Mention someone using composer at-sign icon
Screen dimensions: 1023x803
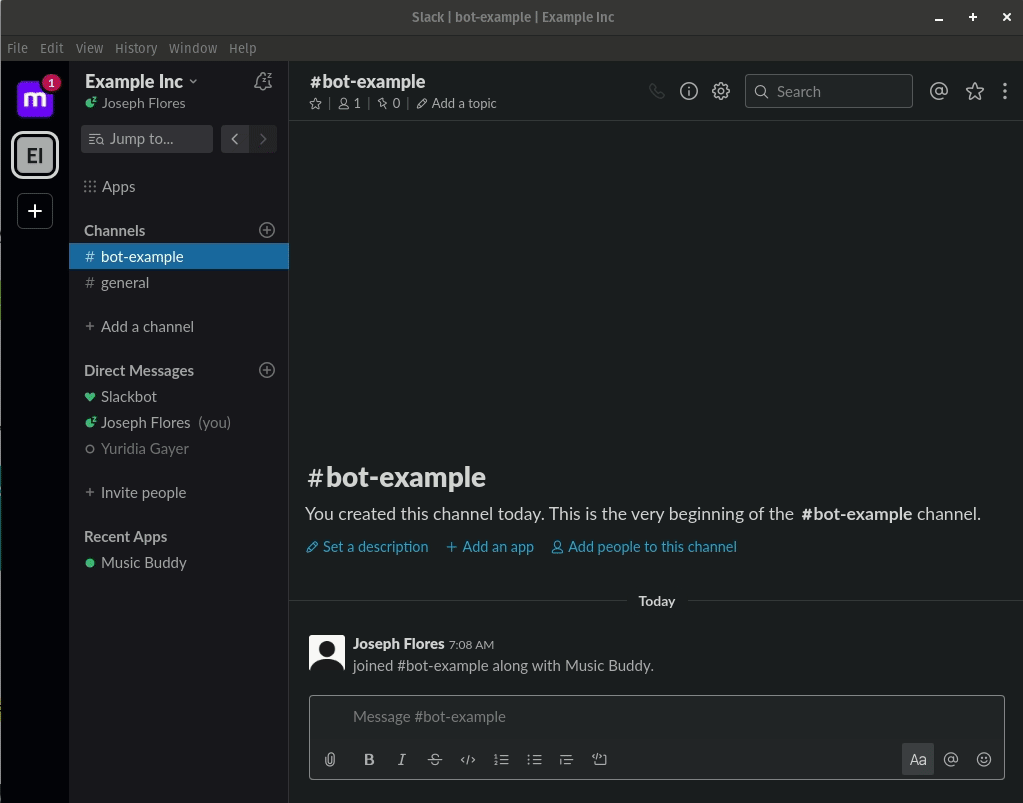click(951, 759)
